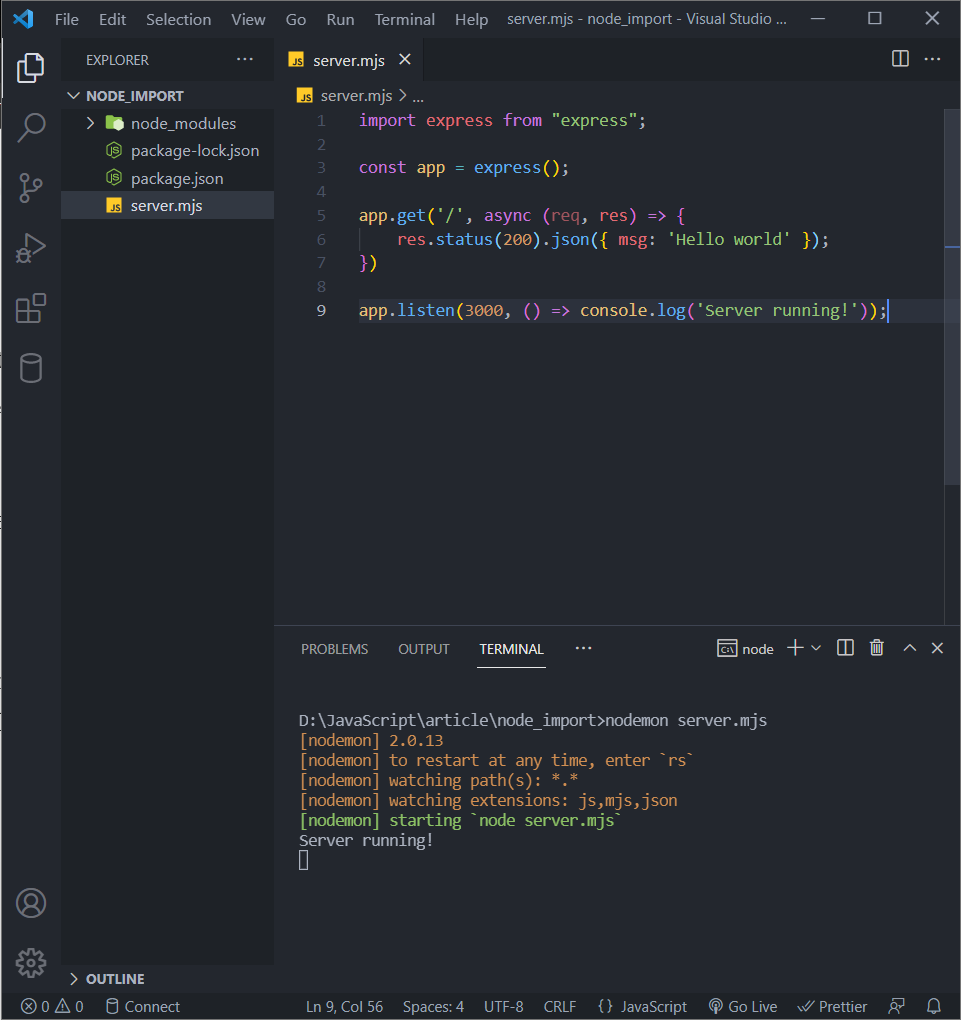The height and width of the screenshot is (1020, 961).
Task: Open the Manage settings gear
Action: click(x=30, y=962)
